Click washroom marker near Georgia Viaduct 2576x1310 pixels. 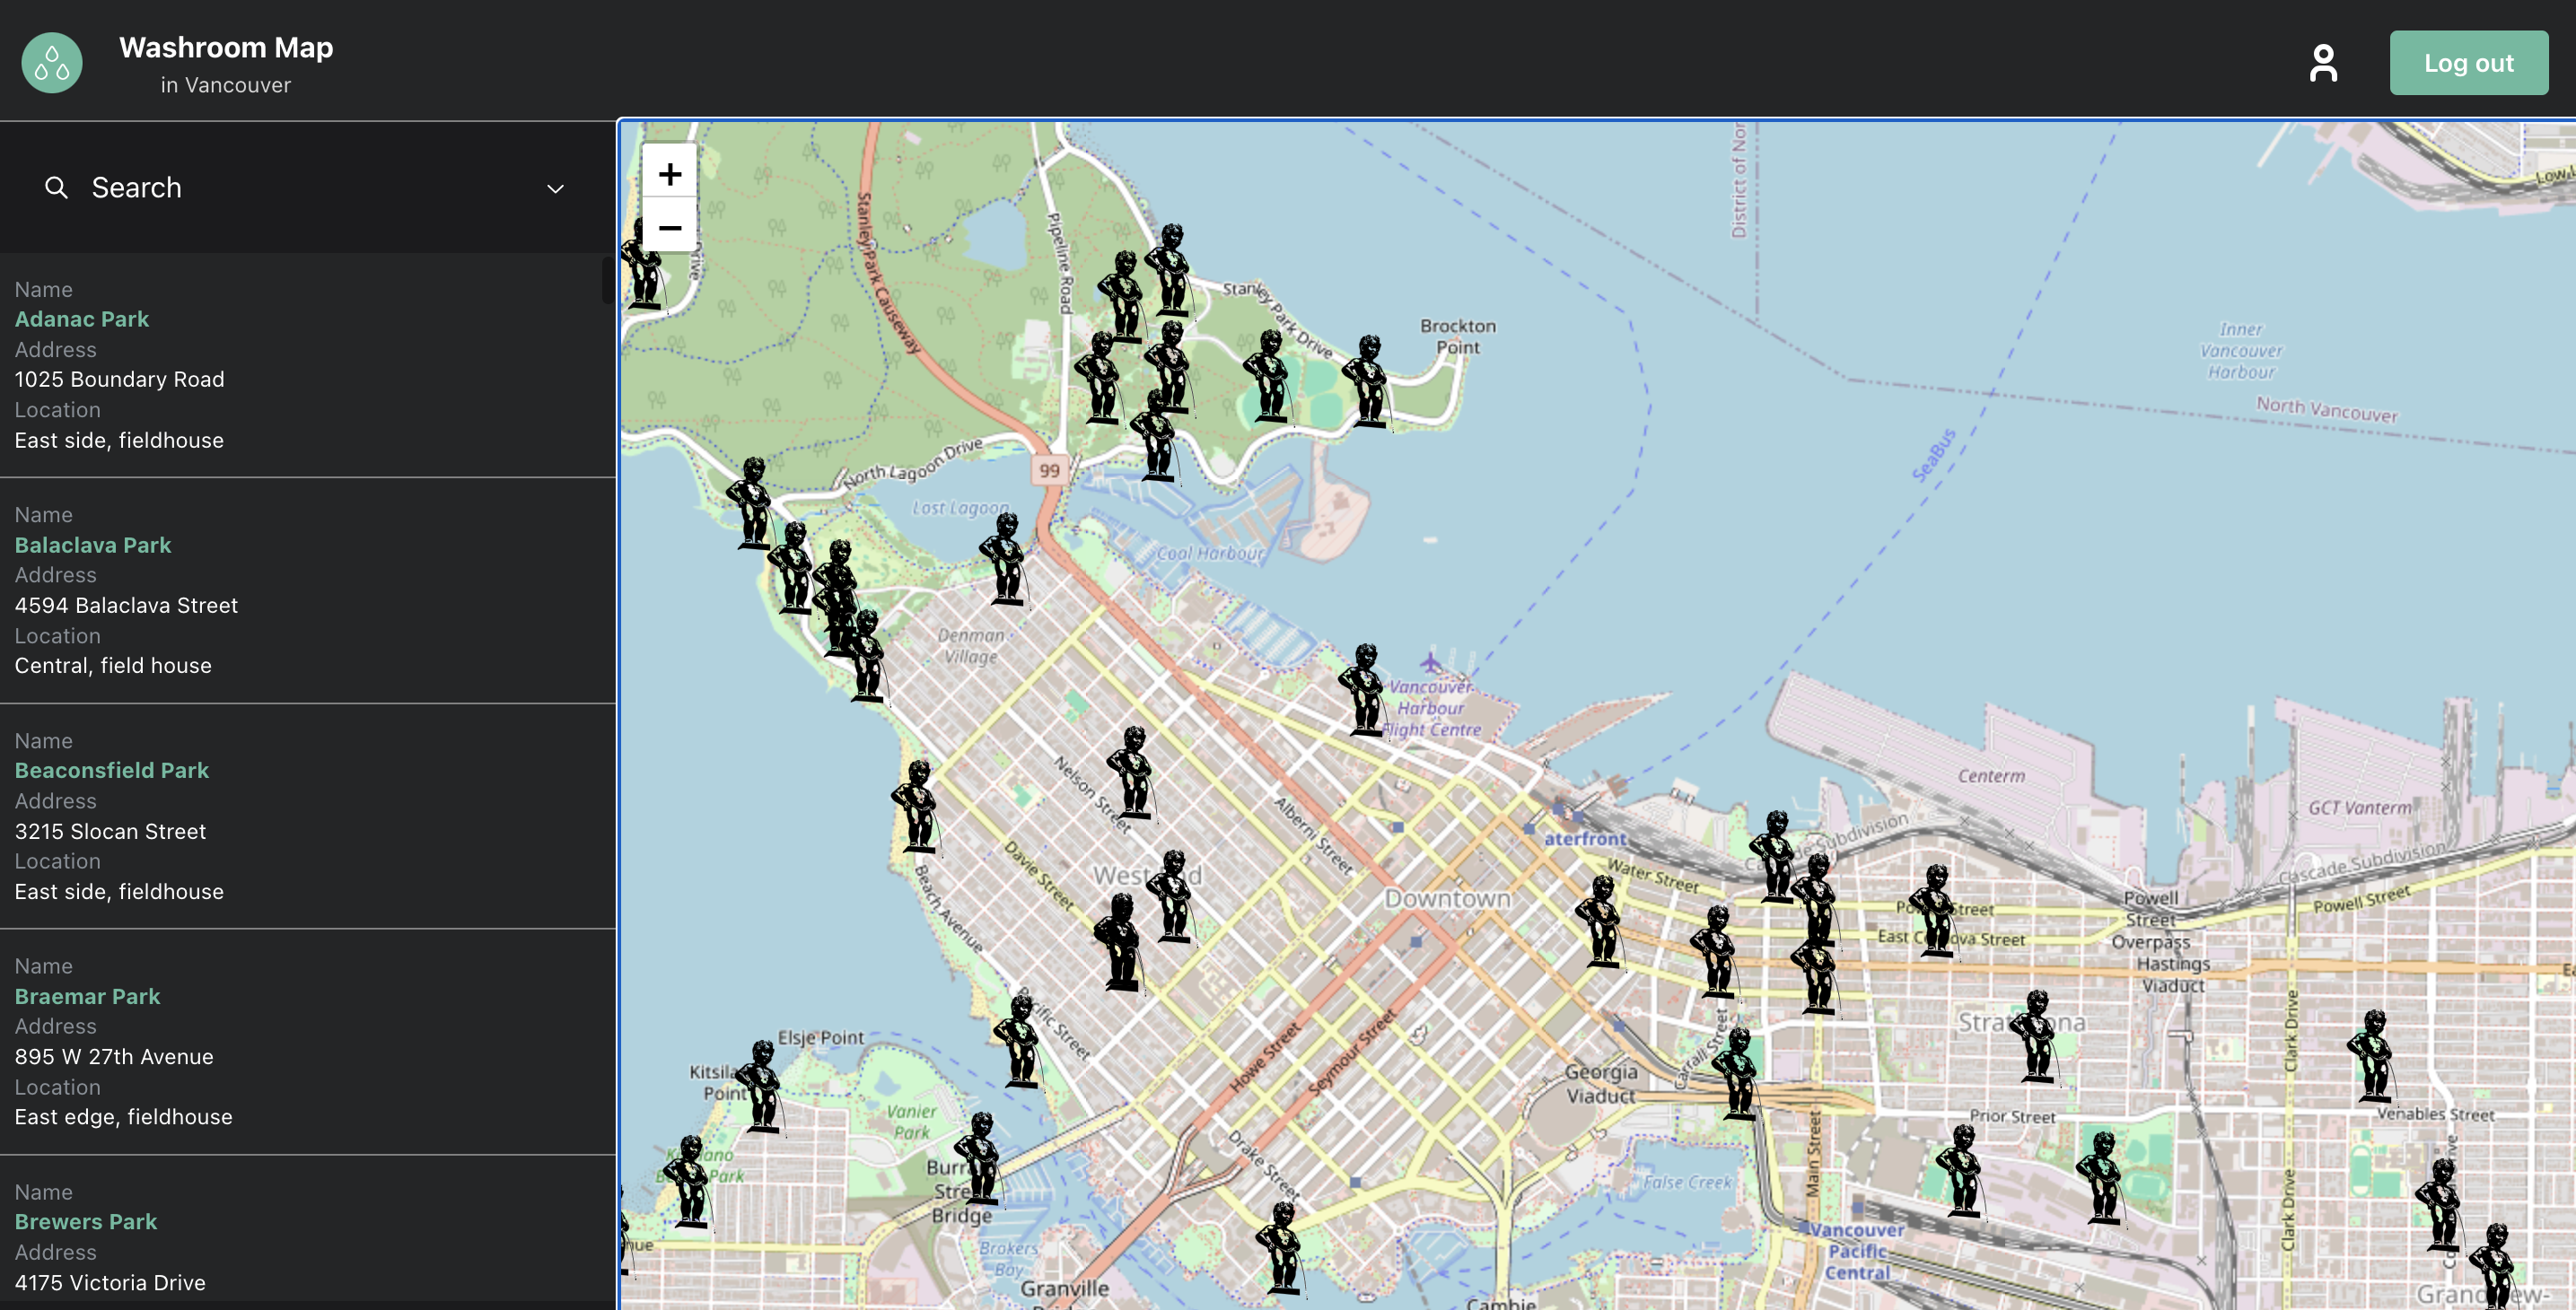coord(1737,1072)
